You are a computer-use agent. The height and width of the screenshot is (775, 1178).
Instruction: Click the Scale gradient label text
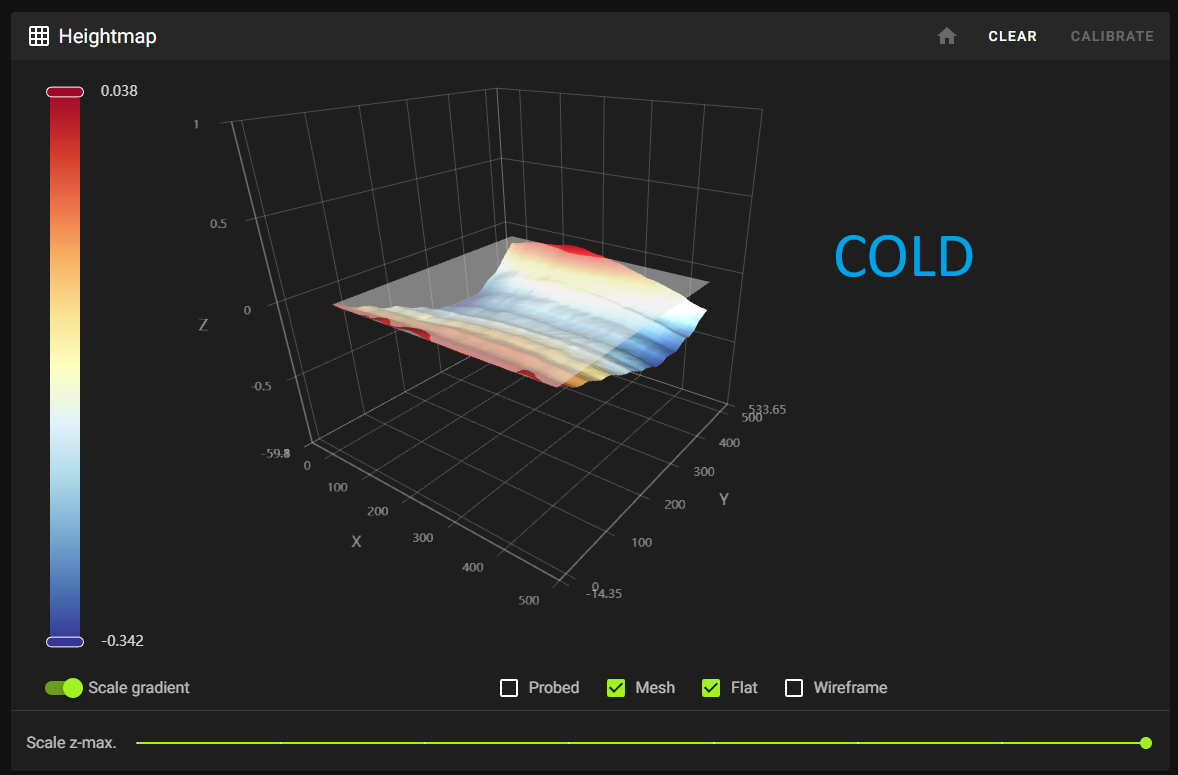pos(139,688)
